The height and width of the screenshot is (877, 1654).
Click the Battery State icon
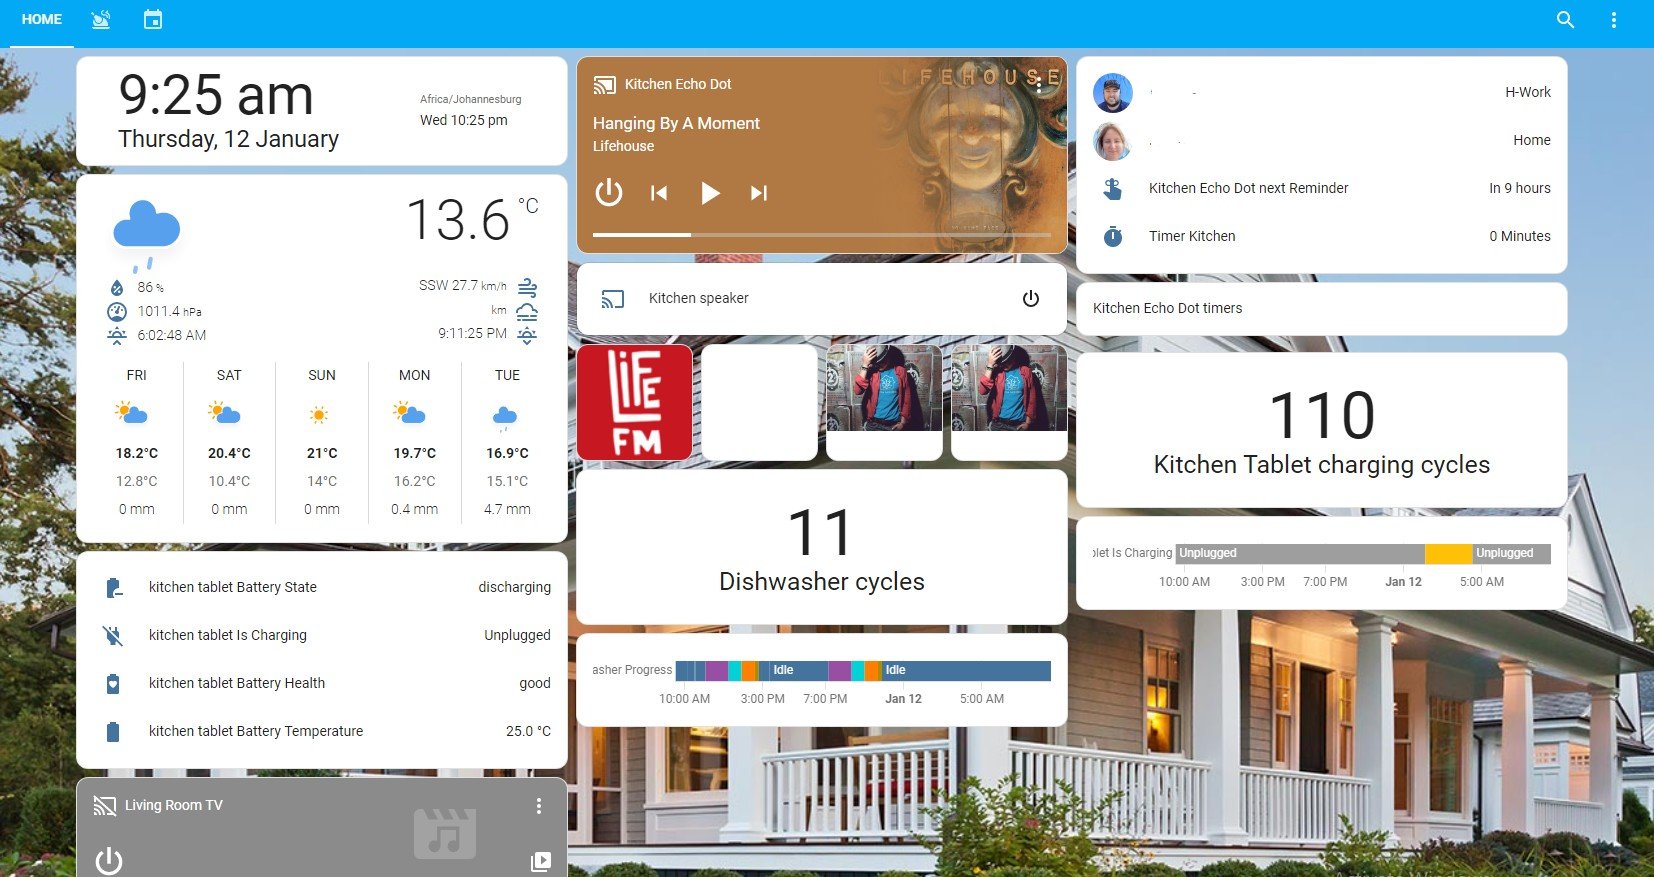click(114, 587)
